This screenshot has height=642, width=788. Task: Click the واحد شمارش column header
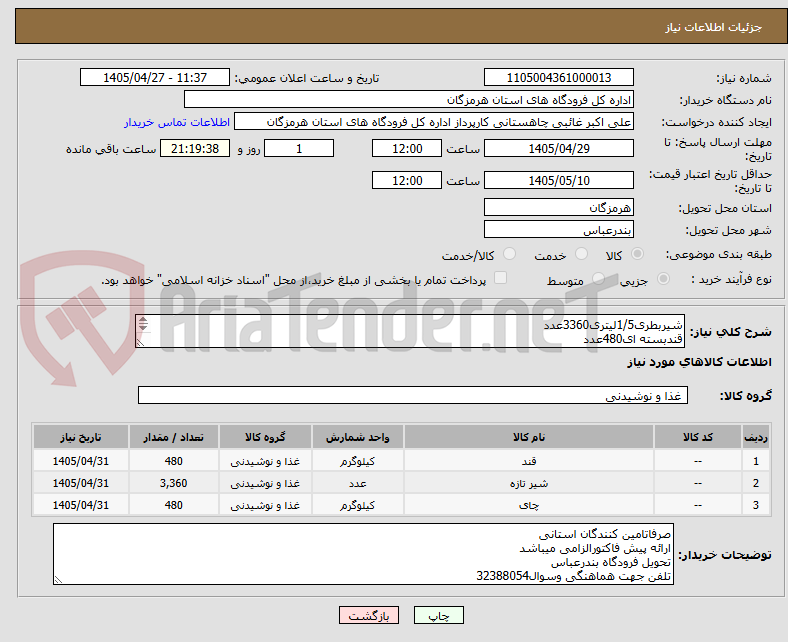357,437
